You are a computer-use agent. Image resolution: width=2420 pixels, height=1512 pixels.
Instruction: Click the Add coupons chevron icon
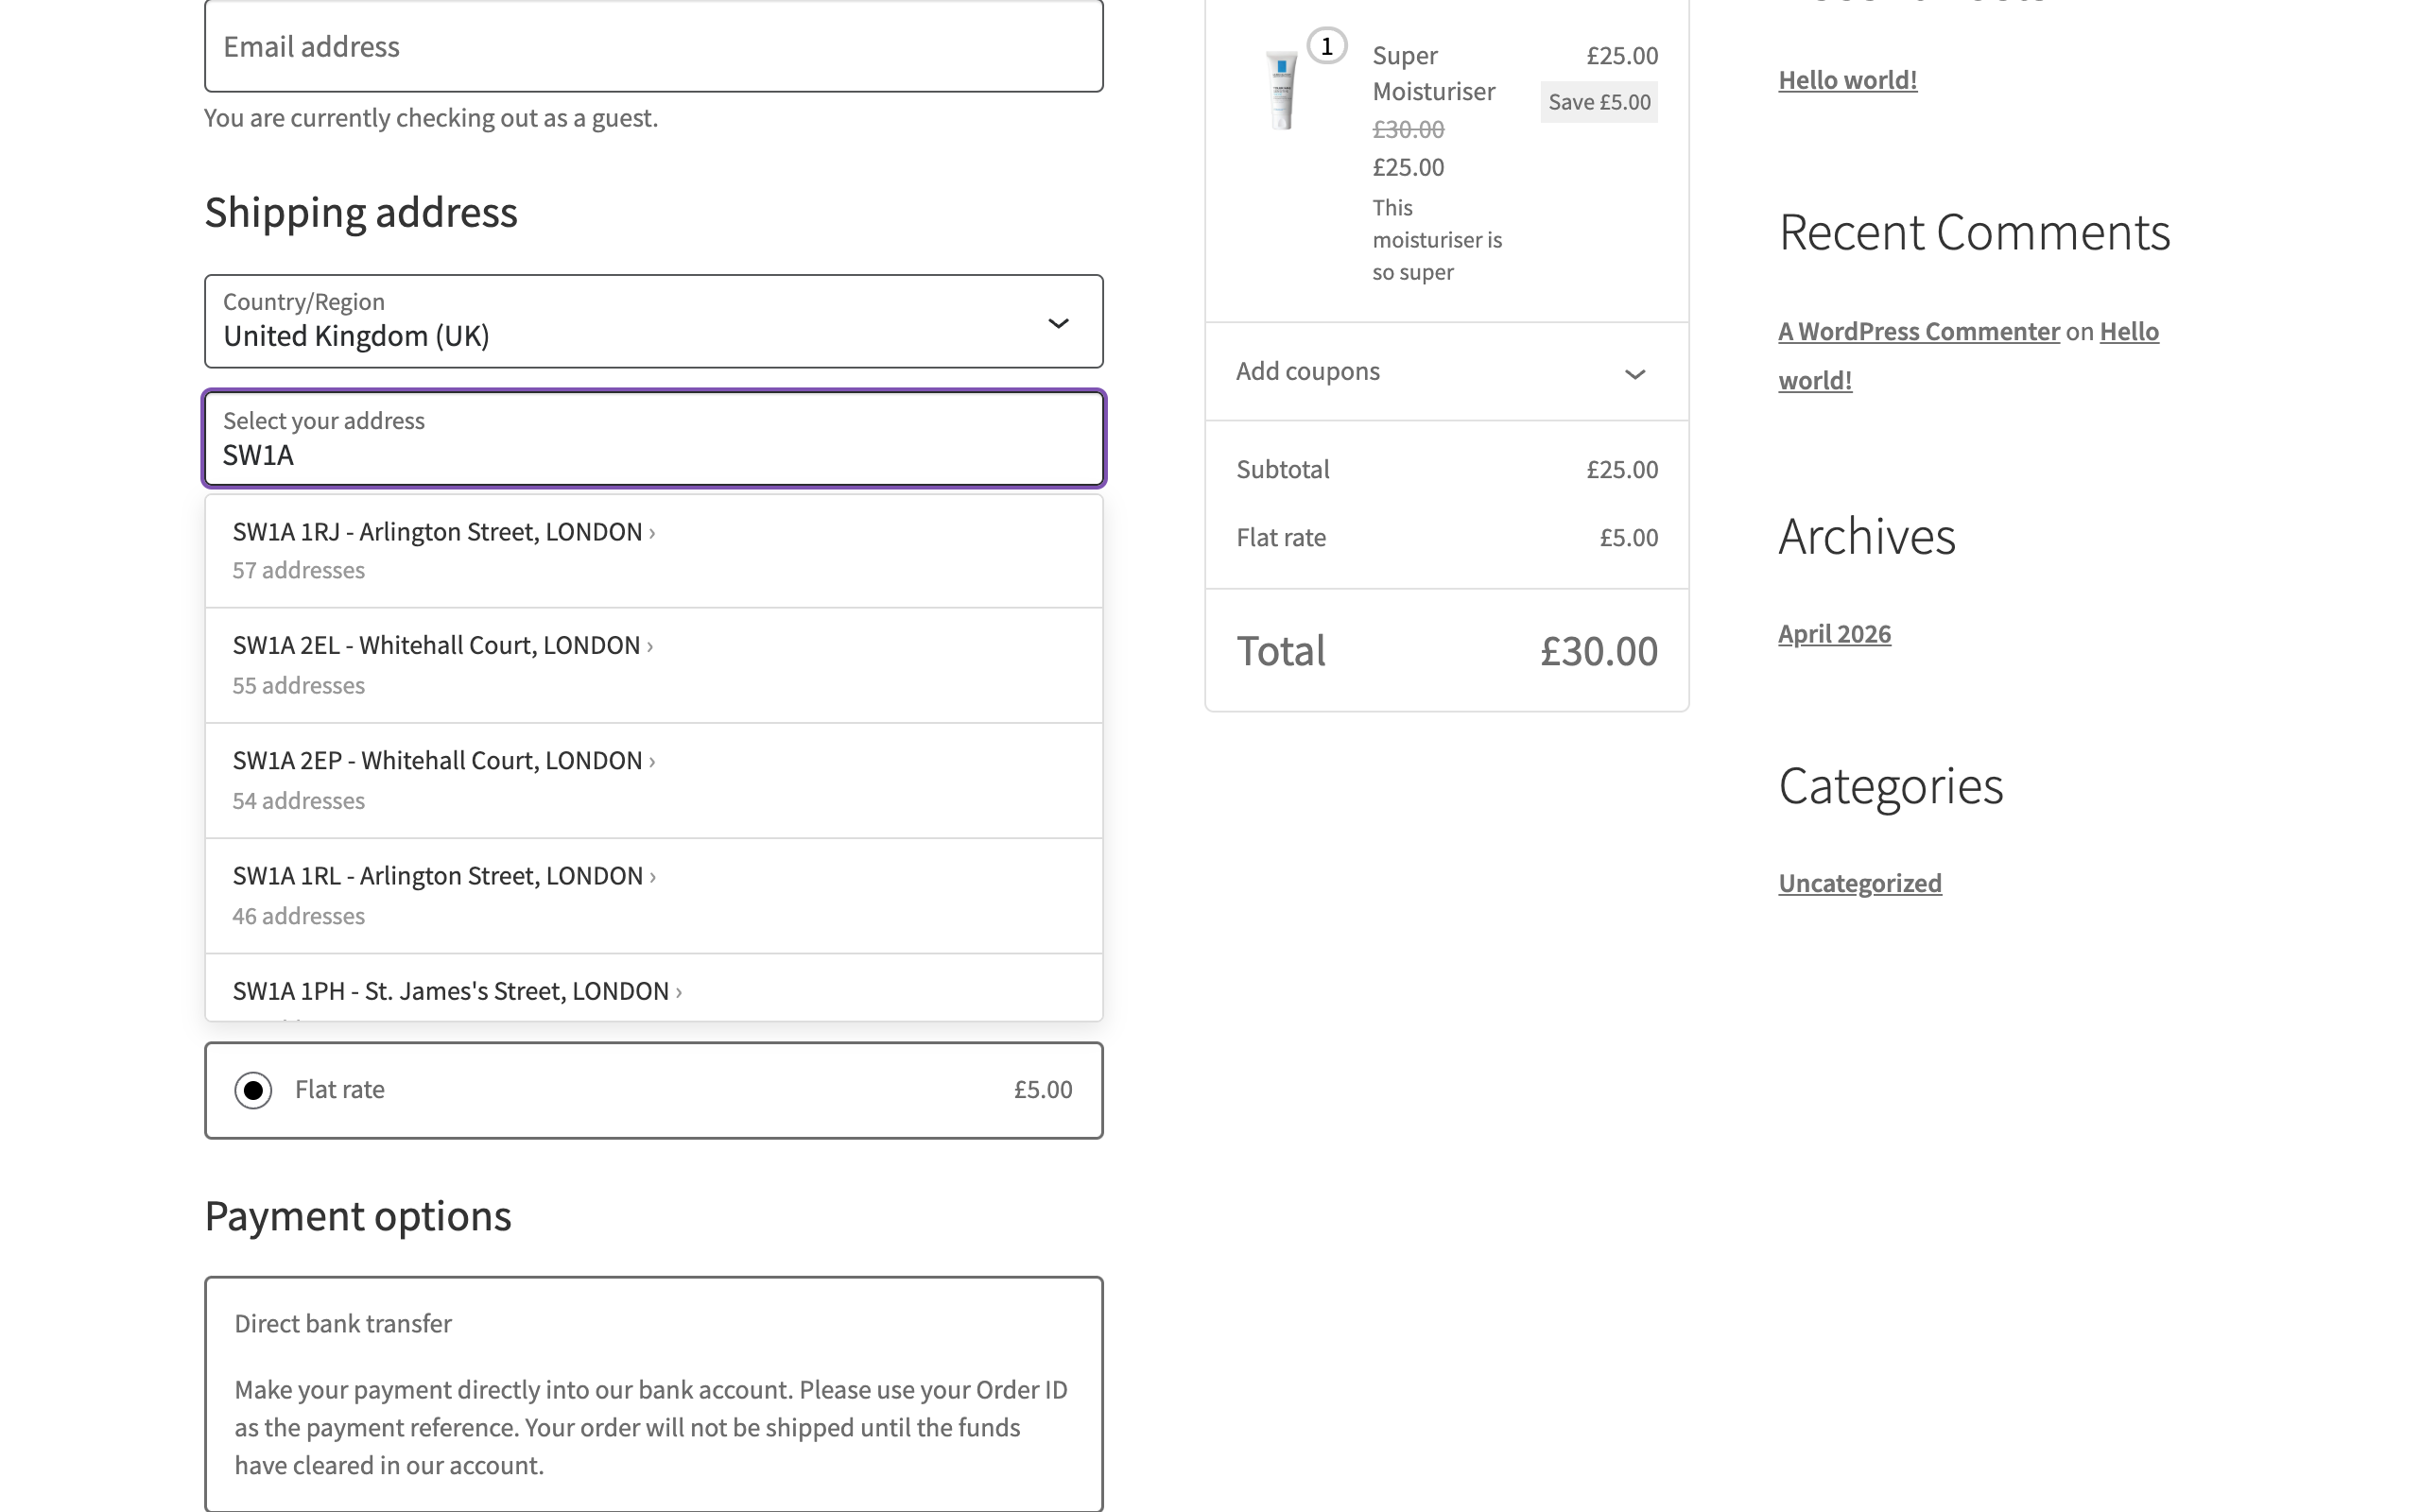tap(1635, 374)
